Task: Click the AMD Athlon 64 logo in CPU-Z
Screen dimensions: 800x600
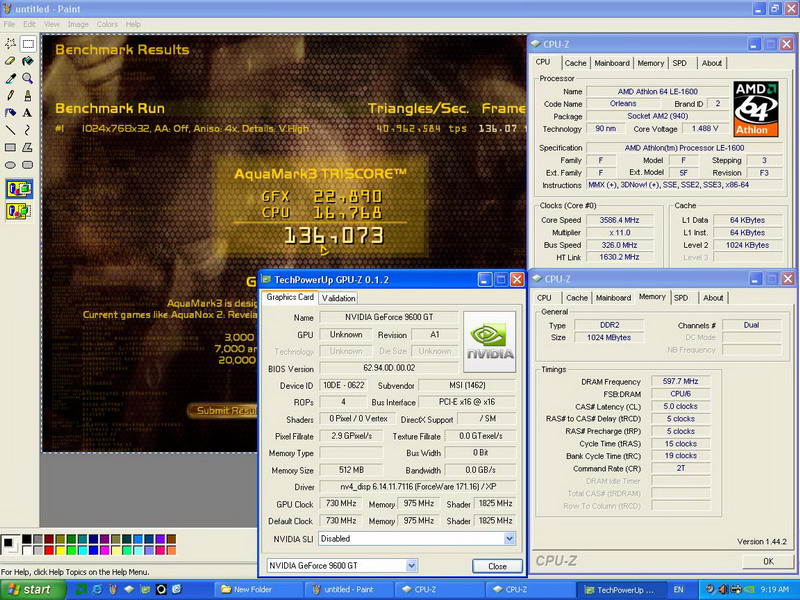Action: [x=756, y=109]
